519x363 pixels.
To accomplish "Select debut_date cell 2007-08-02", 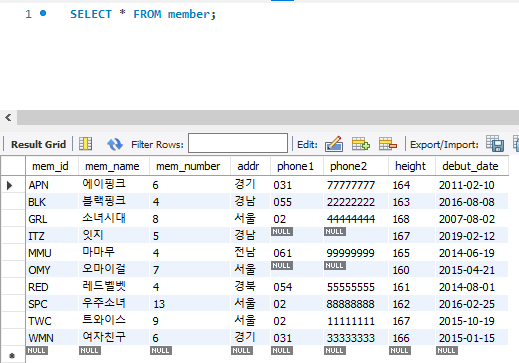I will click(472, 219).
